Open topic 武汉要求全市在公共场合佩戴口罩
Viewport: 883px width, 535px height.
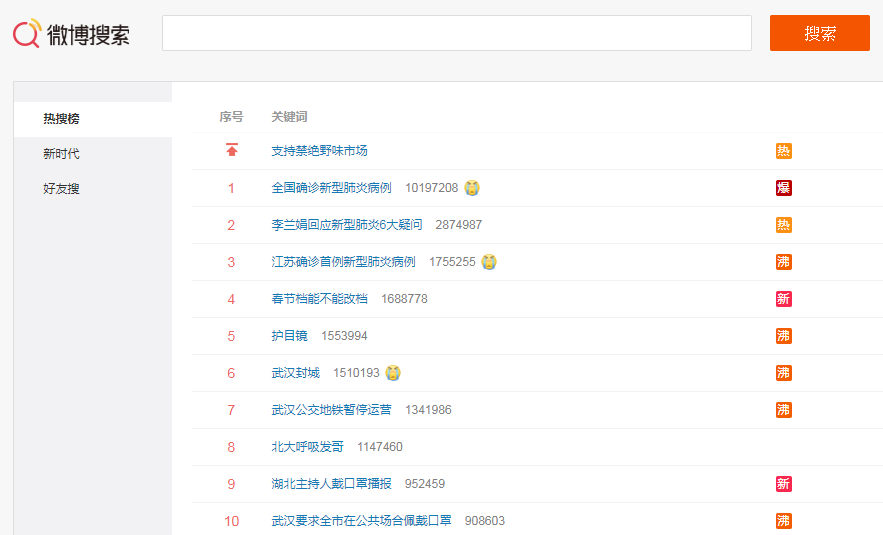point(361,520)
